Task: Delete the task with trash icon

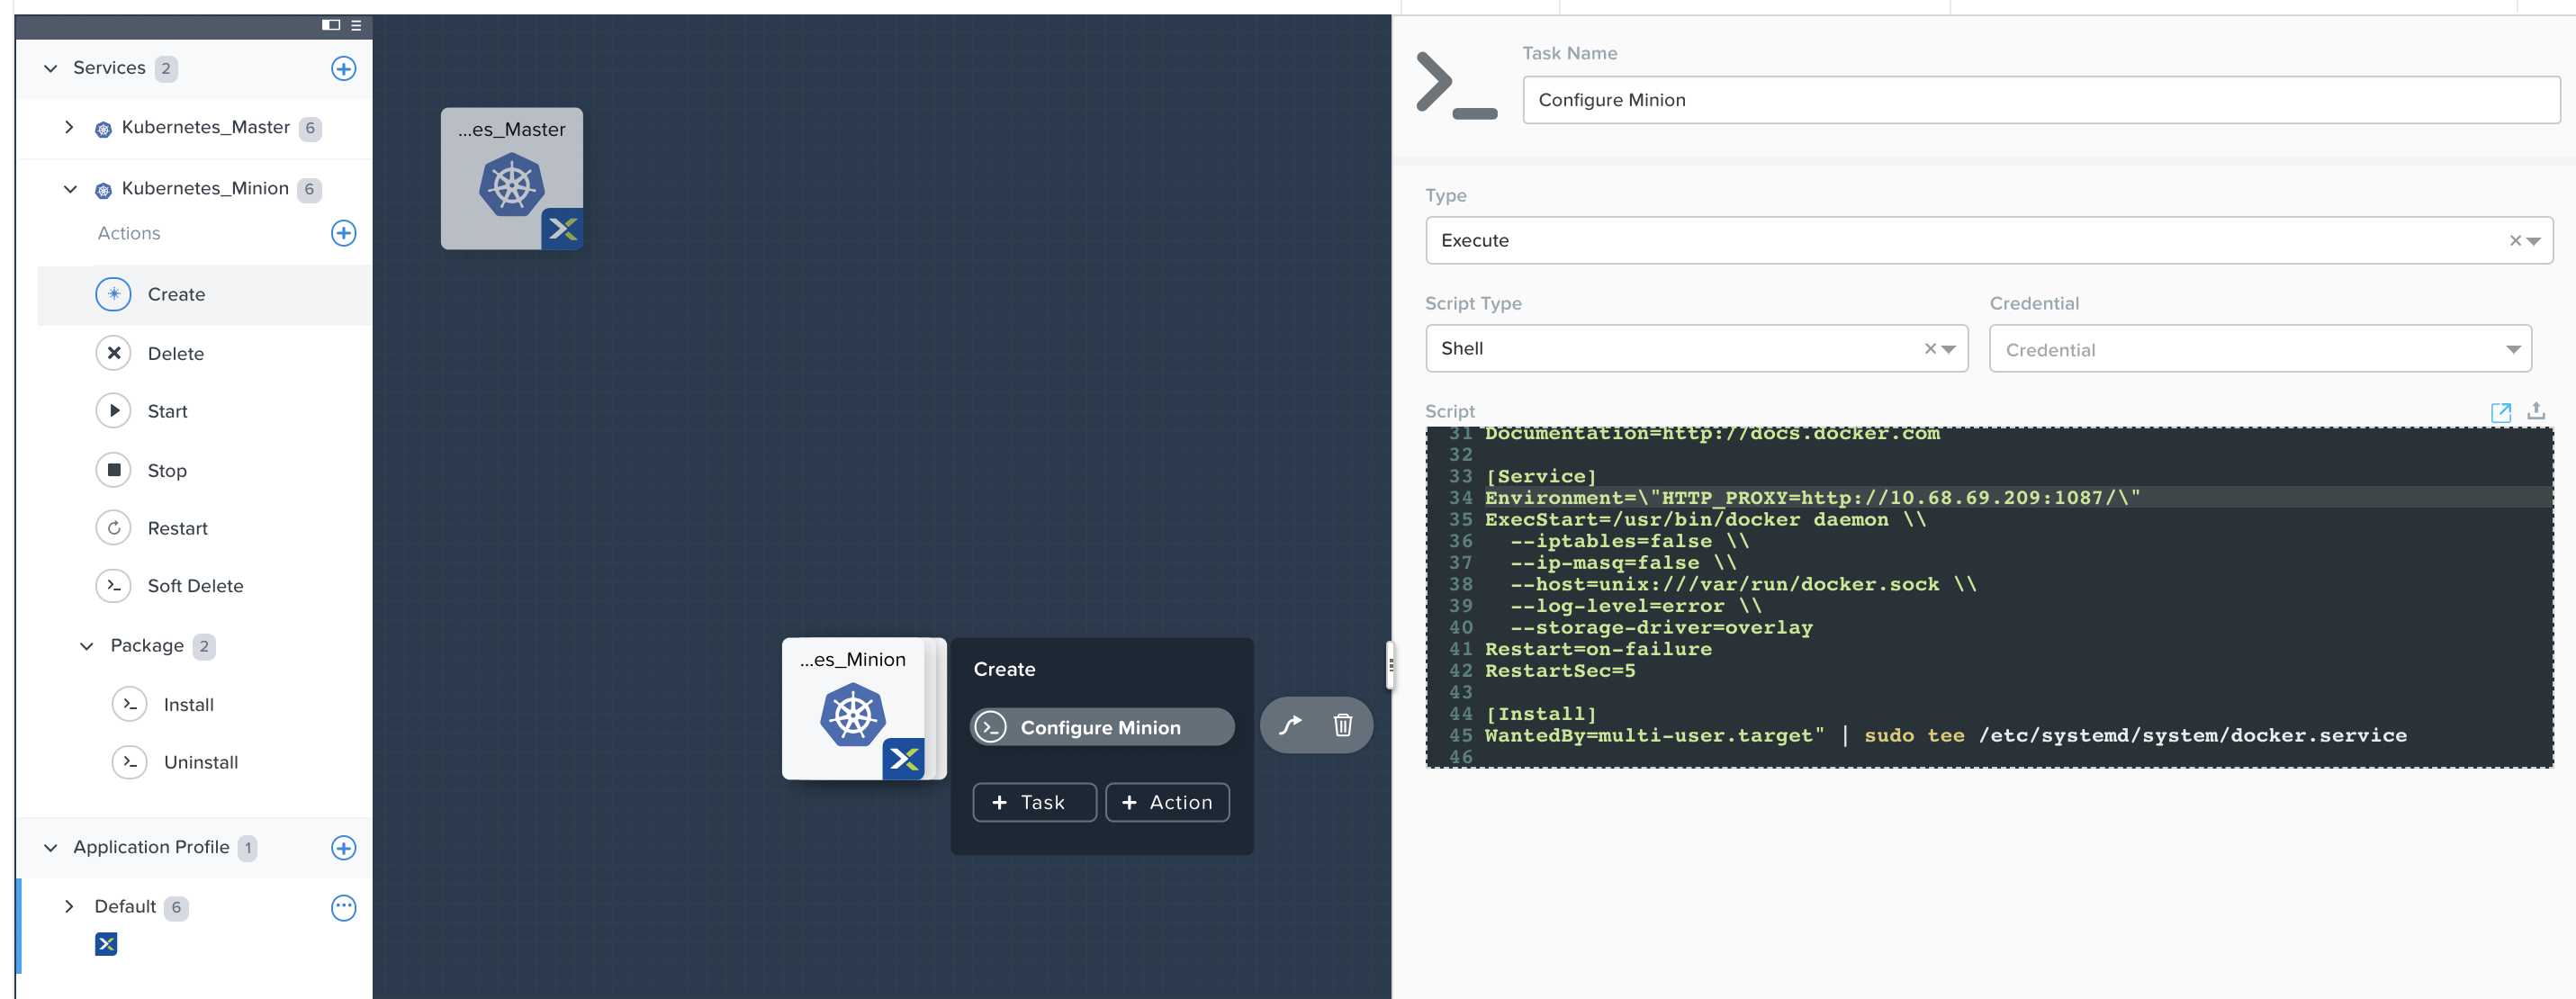Action: coord(1343,725)
